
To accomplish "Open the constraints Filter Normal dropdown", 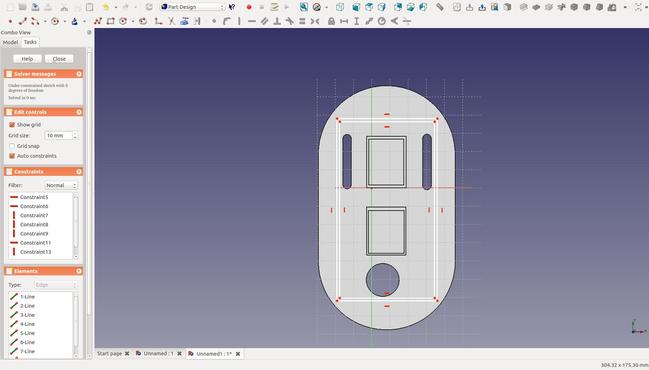I will pyautogui.click(x=61, y=185).
